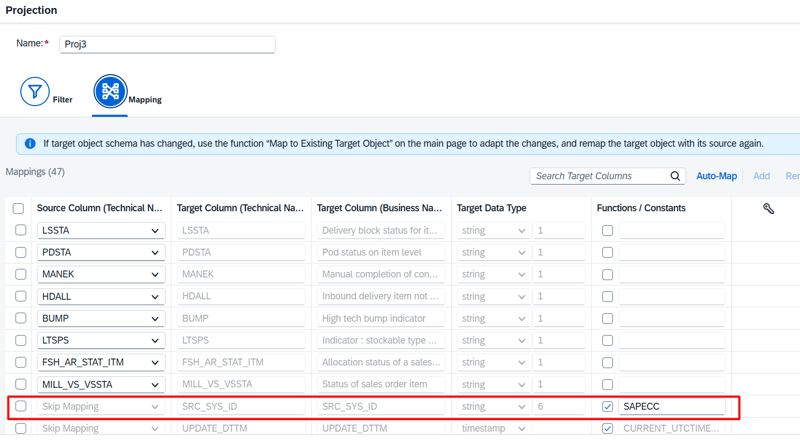Click the search magnifier icon
The height and width of the screenshot is (446, 800).
coord(675,176)
